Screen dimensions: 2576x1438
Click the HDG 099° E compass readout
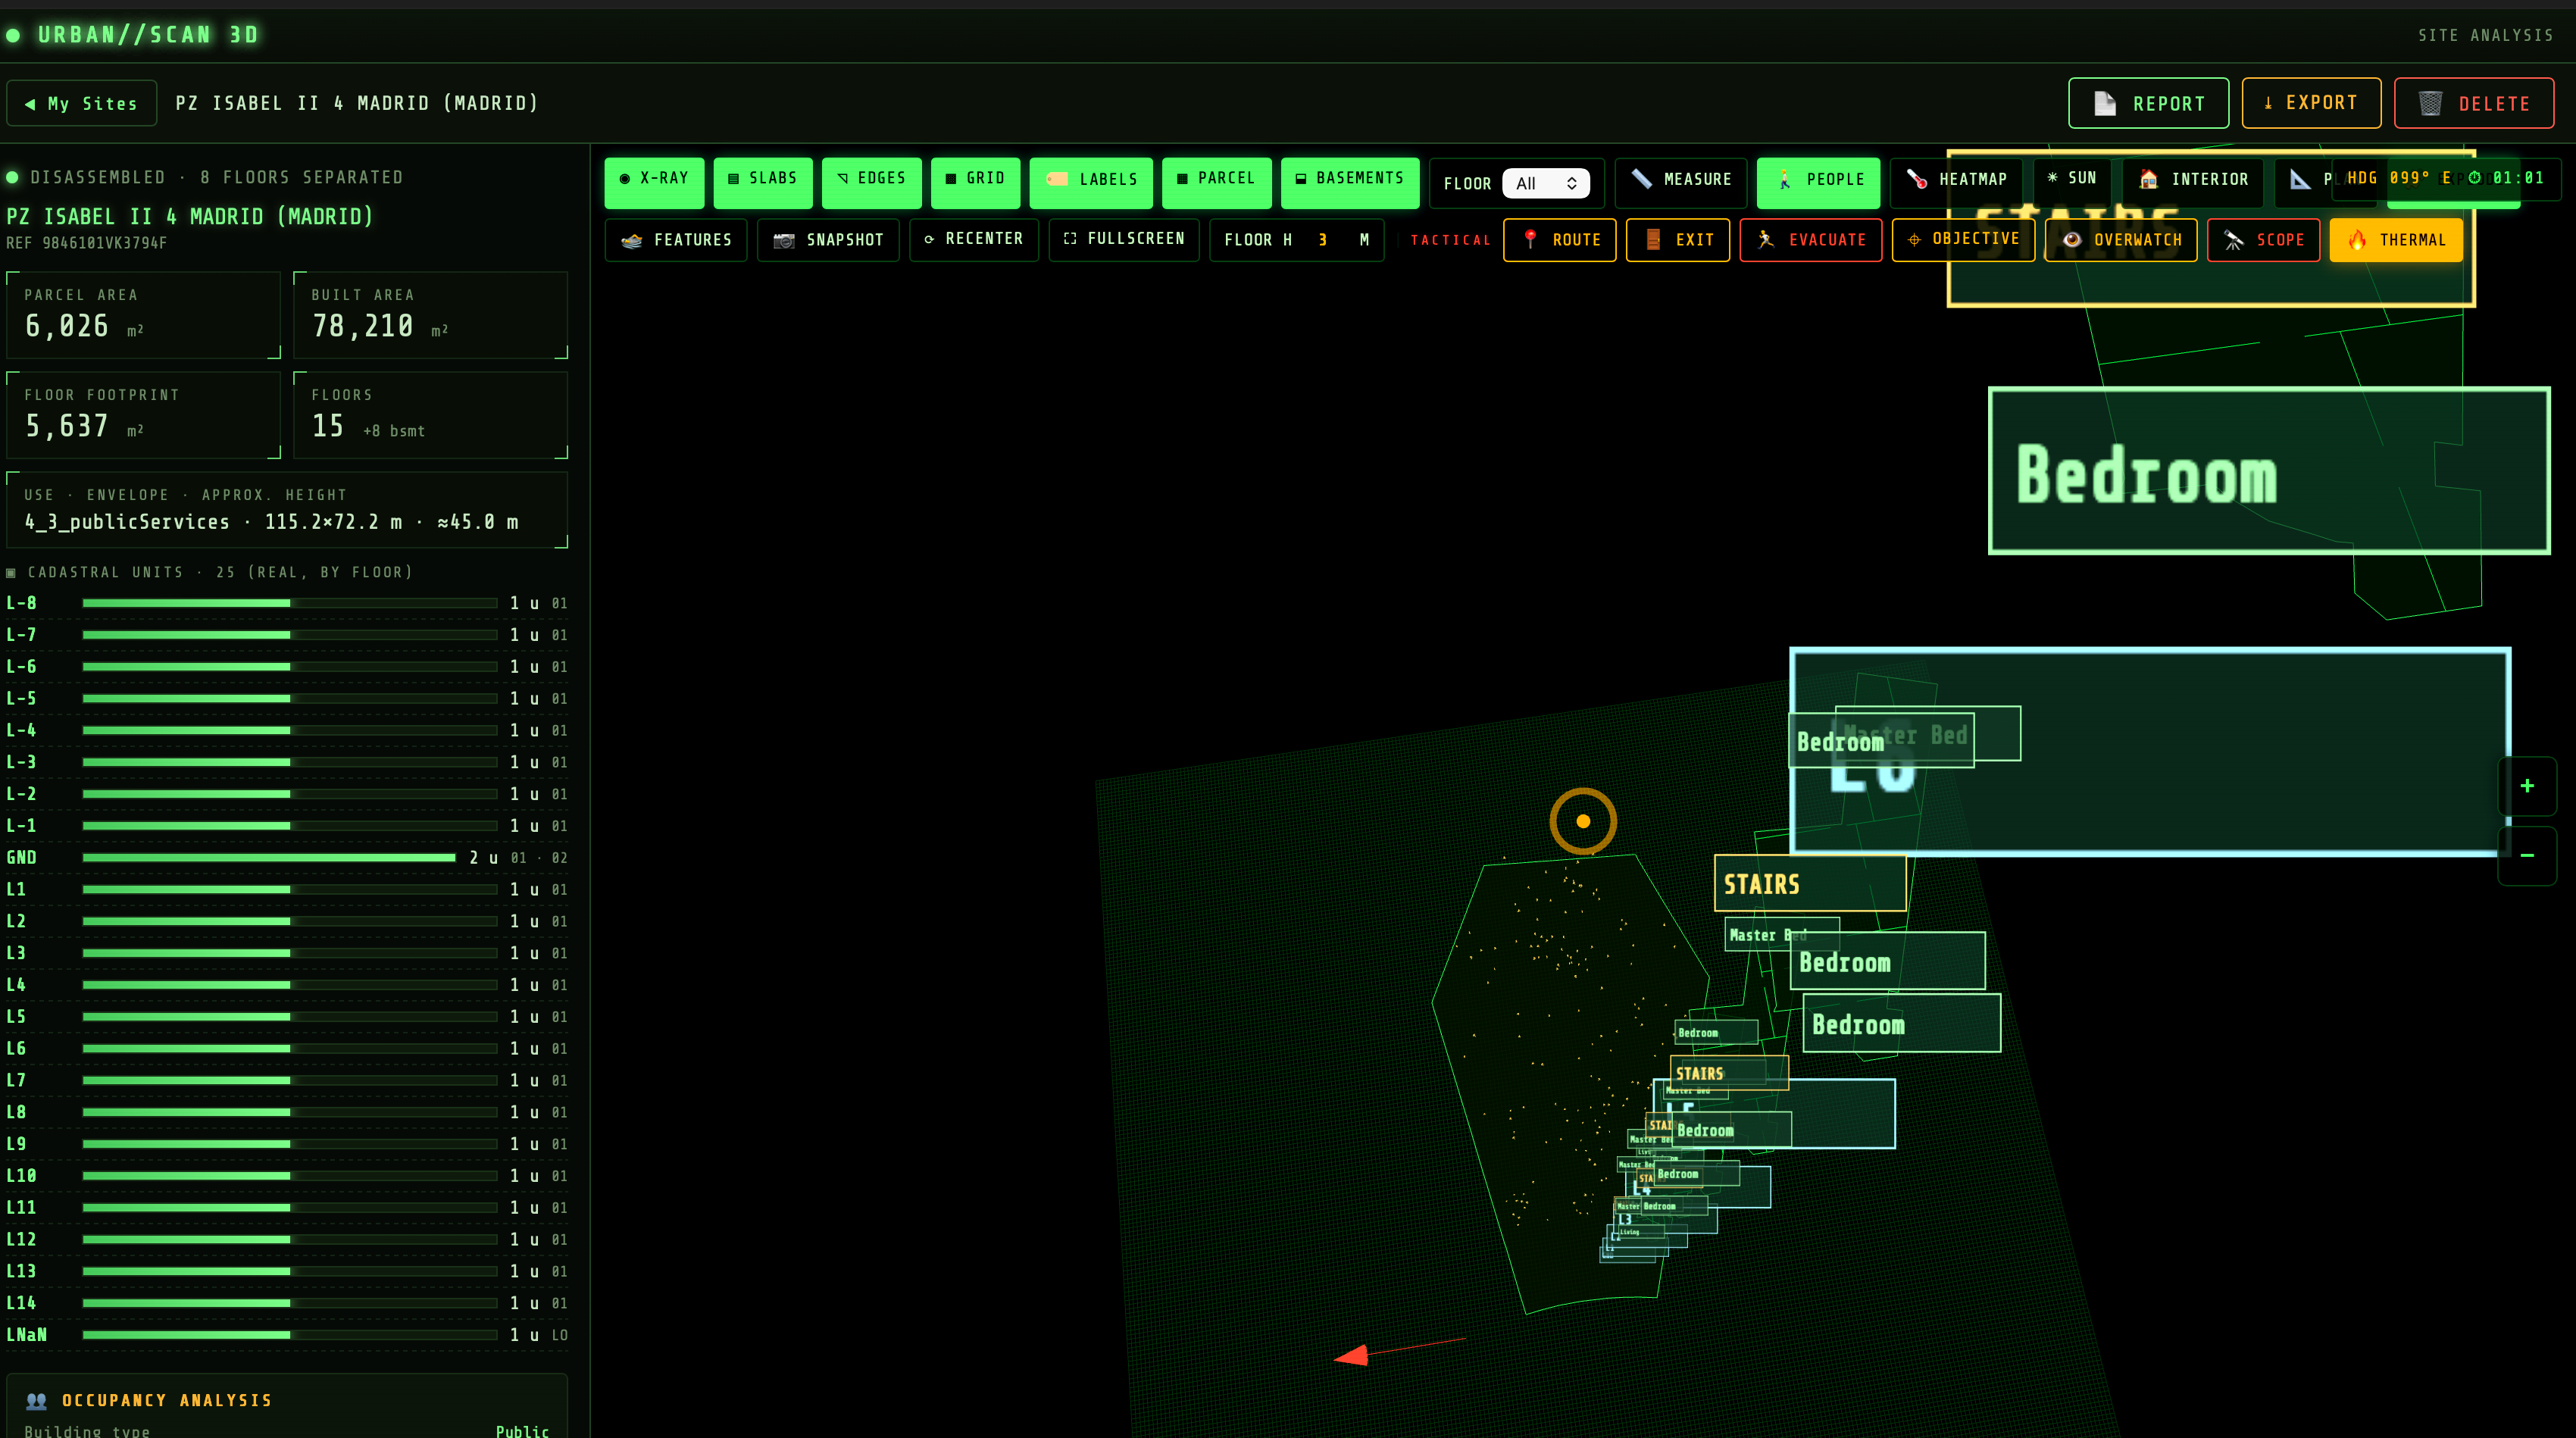[x=2398, y=178]
